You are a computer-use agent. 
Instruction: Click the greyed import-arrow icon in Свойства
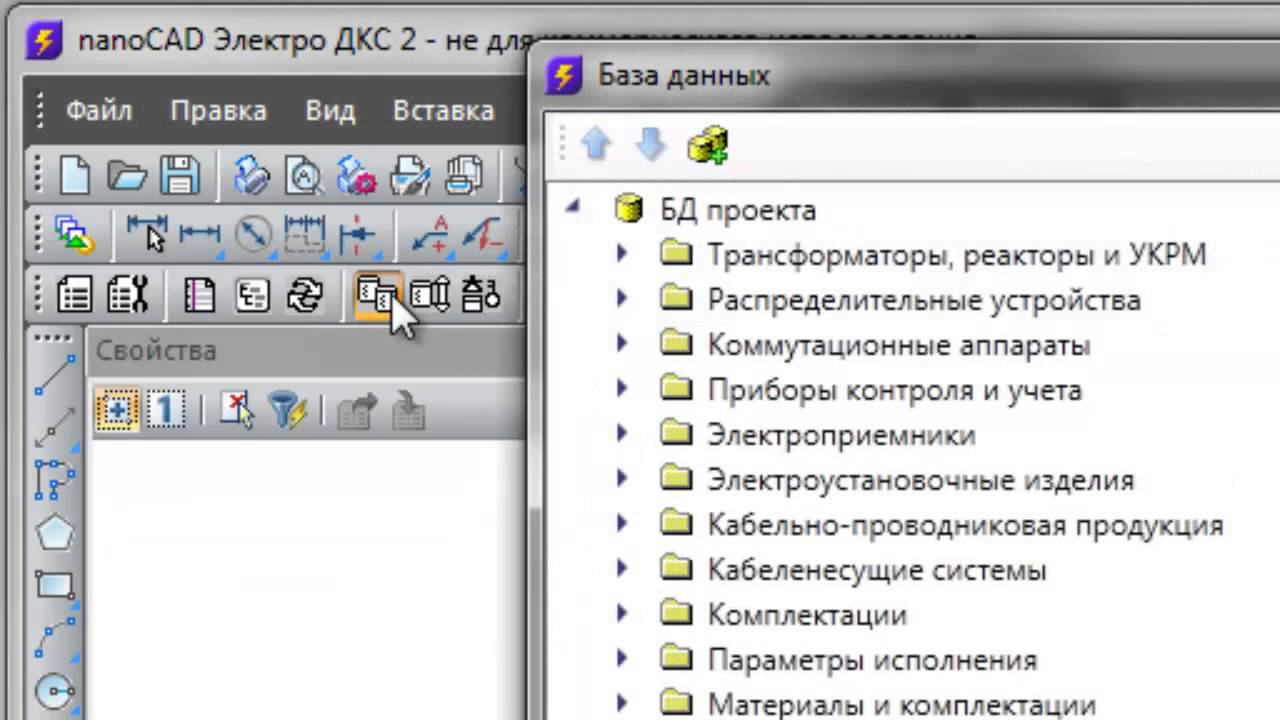click(x=408, y=411)
